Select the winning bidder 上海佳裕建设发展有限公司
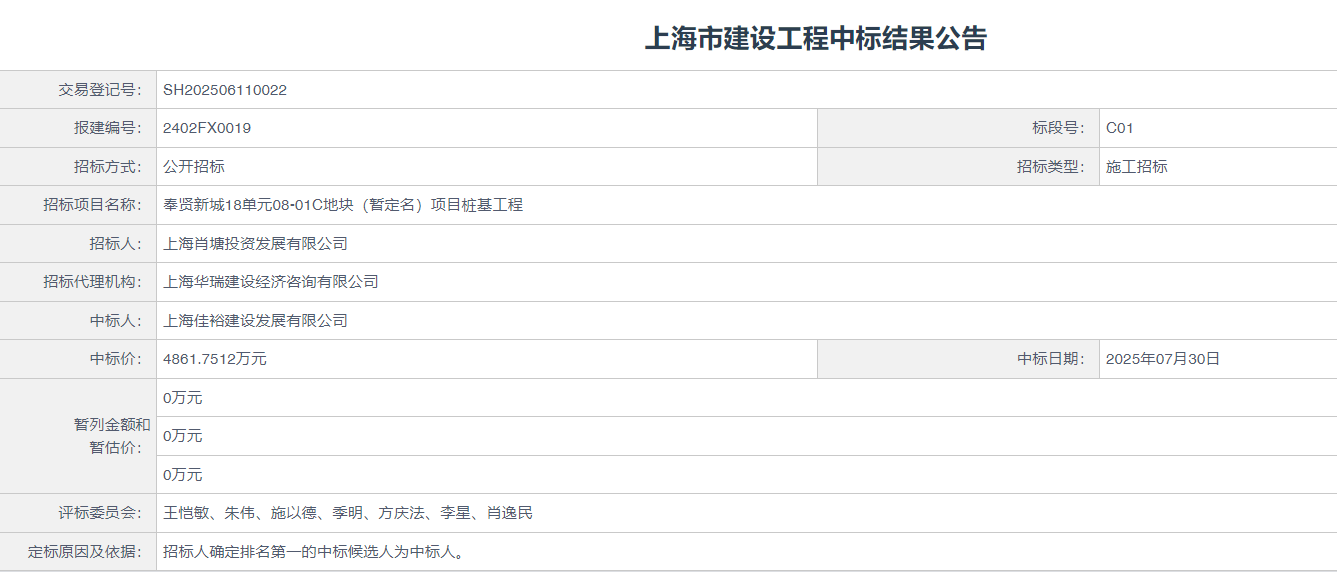This screenshot has height=578, width=1337. pos(255,321)
